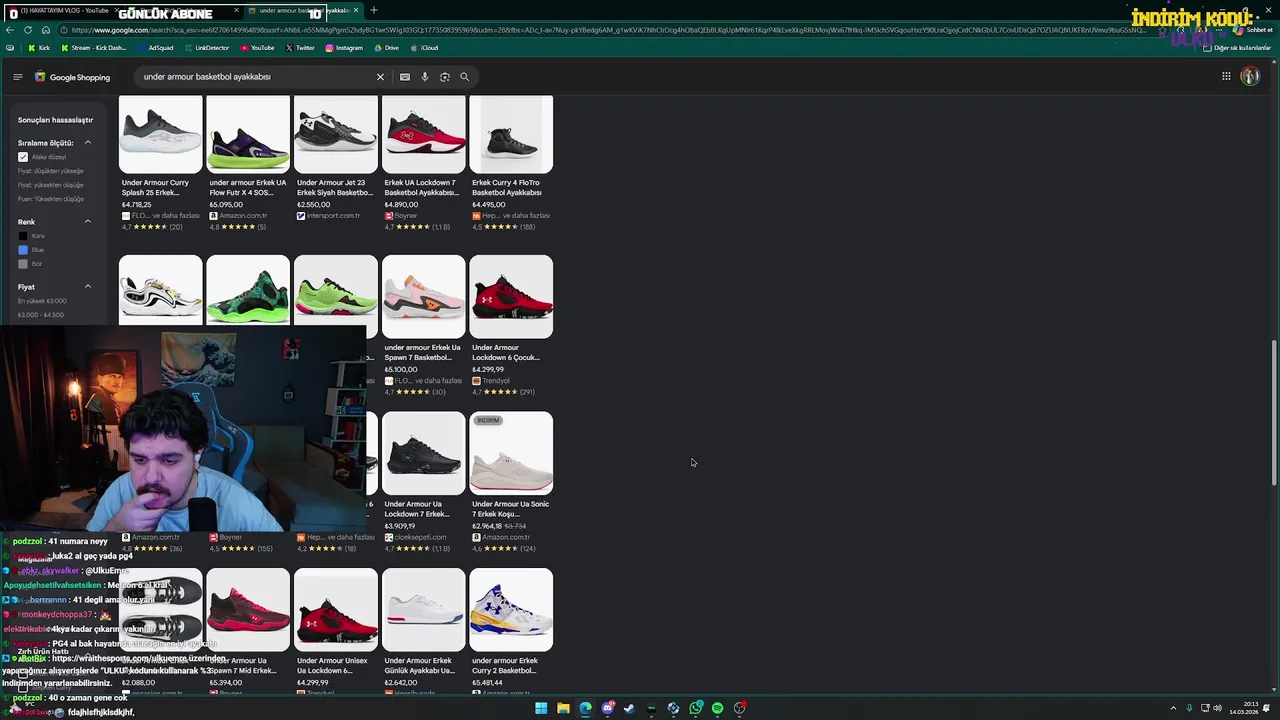
Task: Run the search with the magnifier icon
Action: point(464,77)
